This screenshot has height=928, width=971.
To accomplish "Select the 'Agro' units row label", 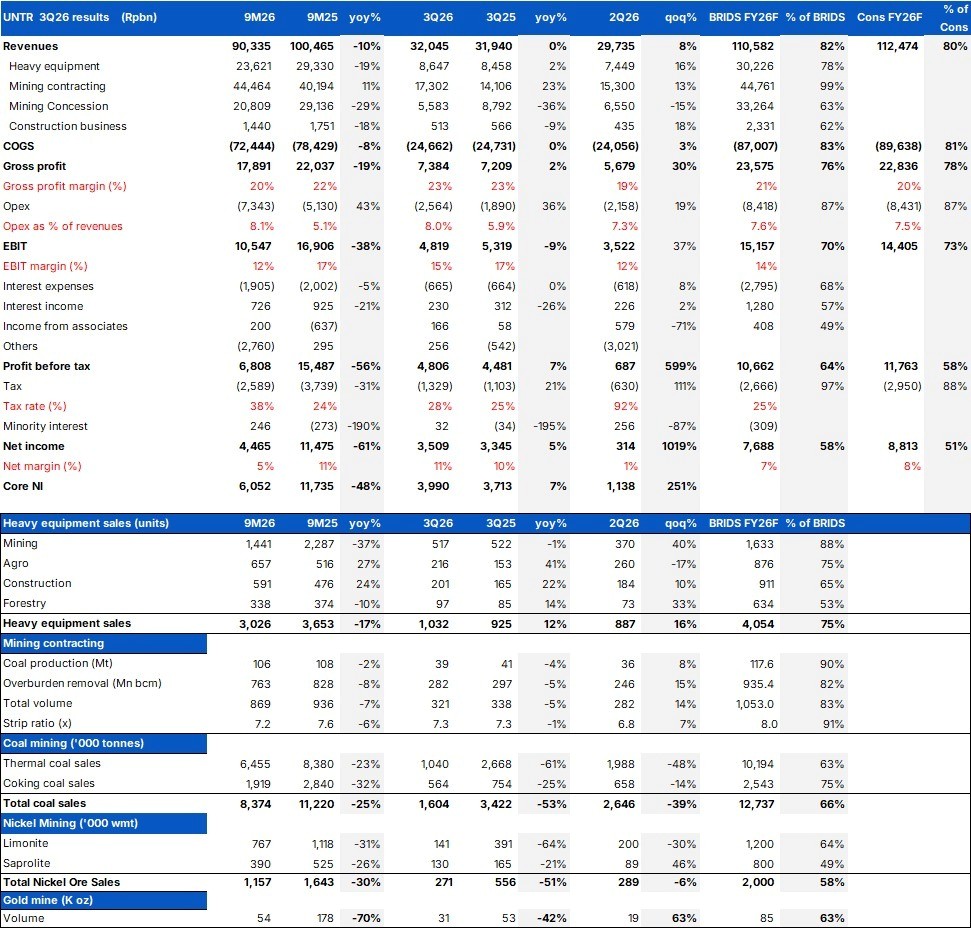I will pyautogui.click(x=15, y=563).
